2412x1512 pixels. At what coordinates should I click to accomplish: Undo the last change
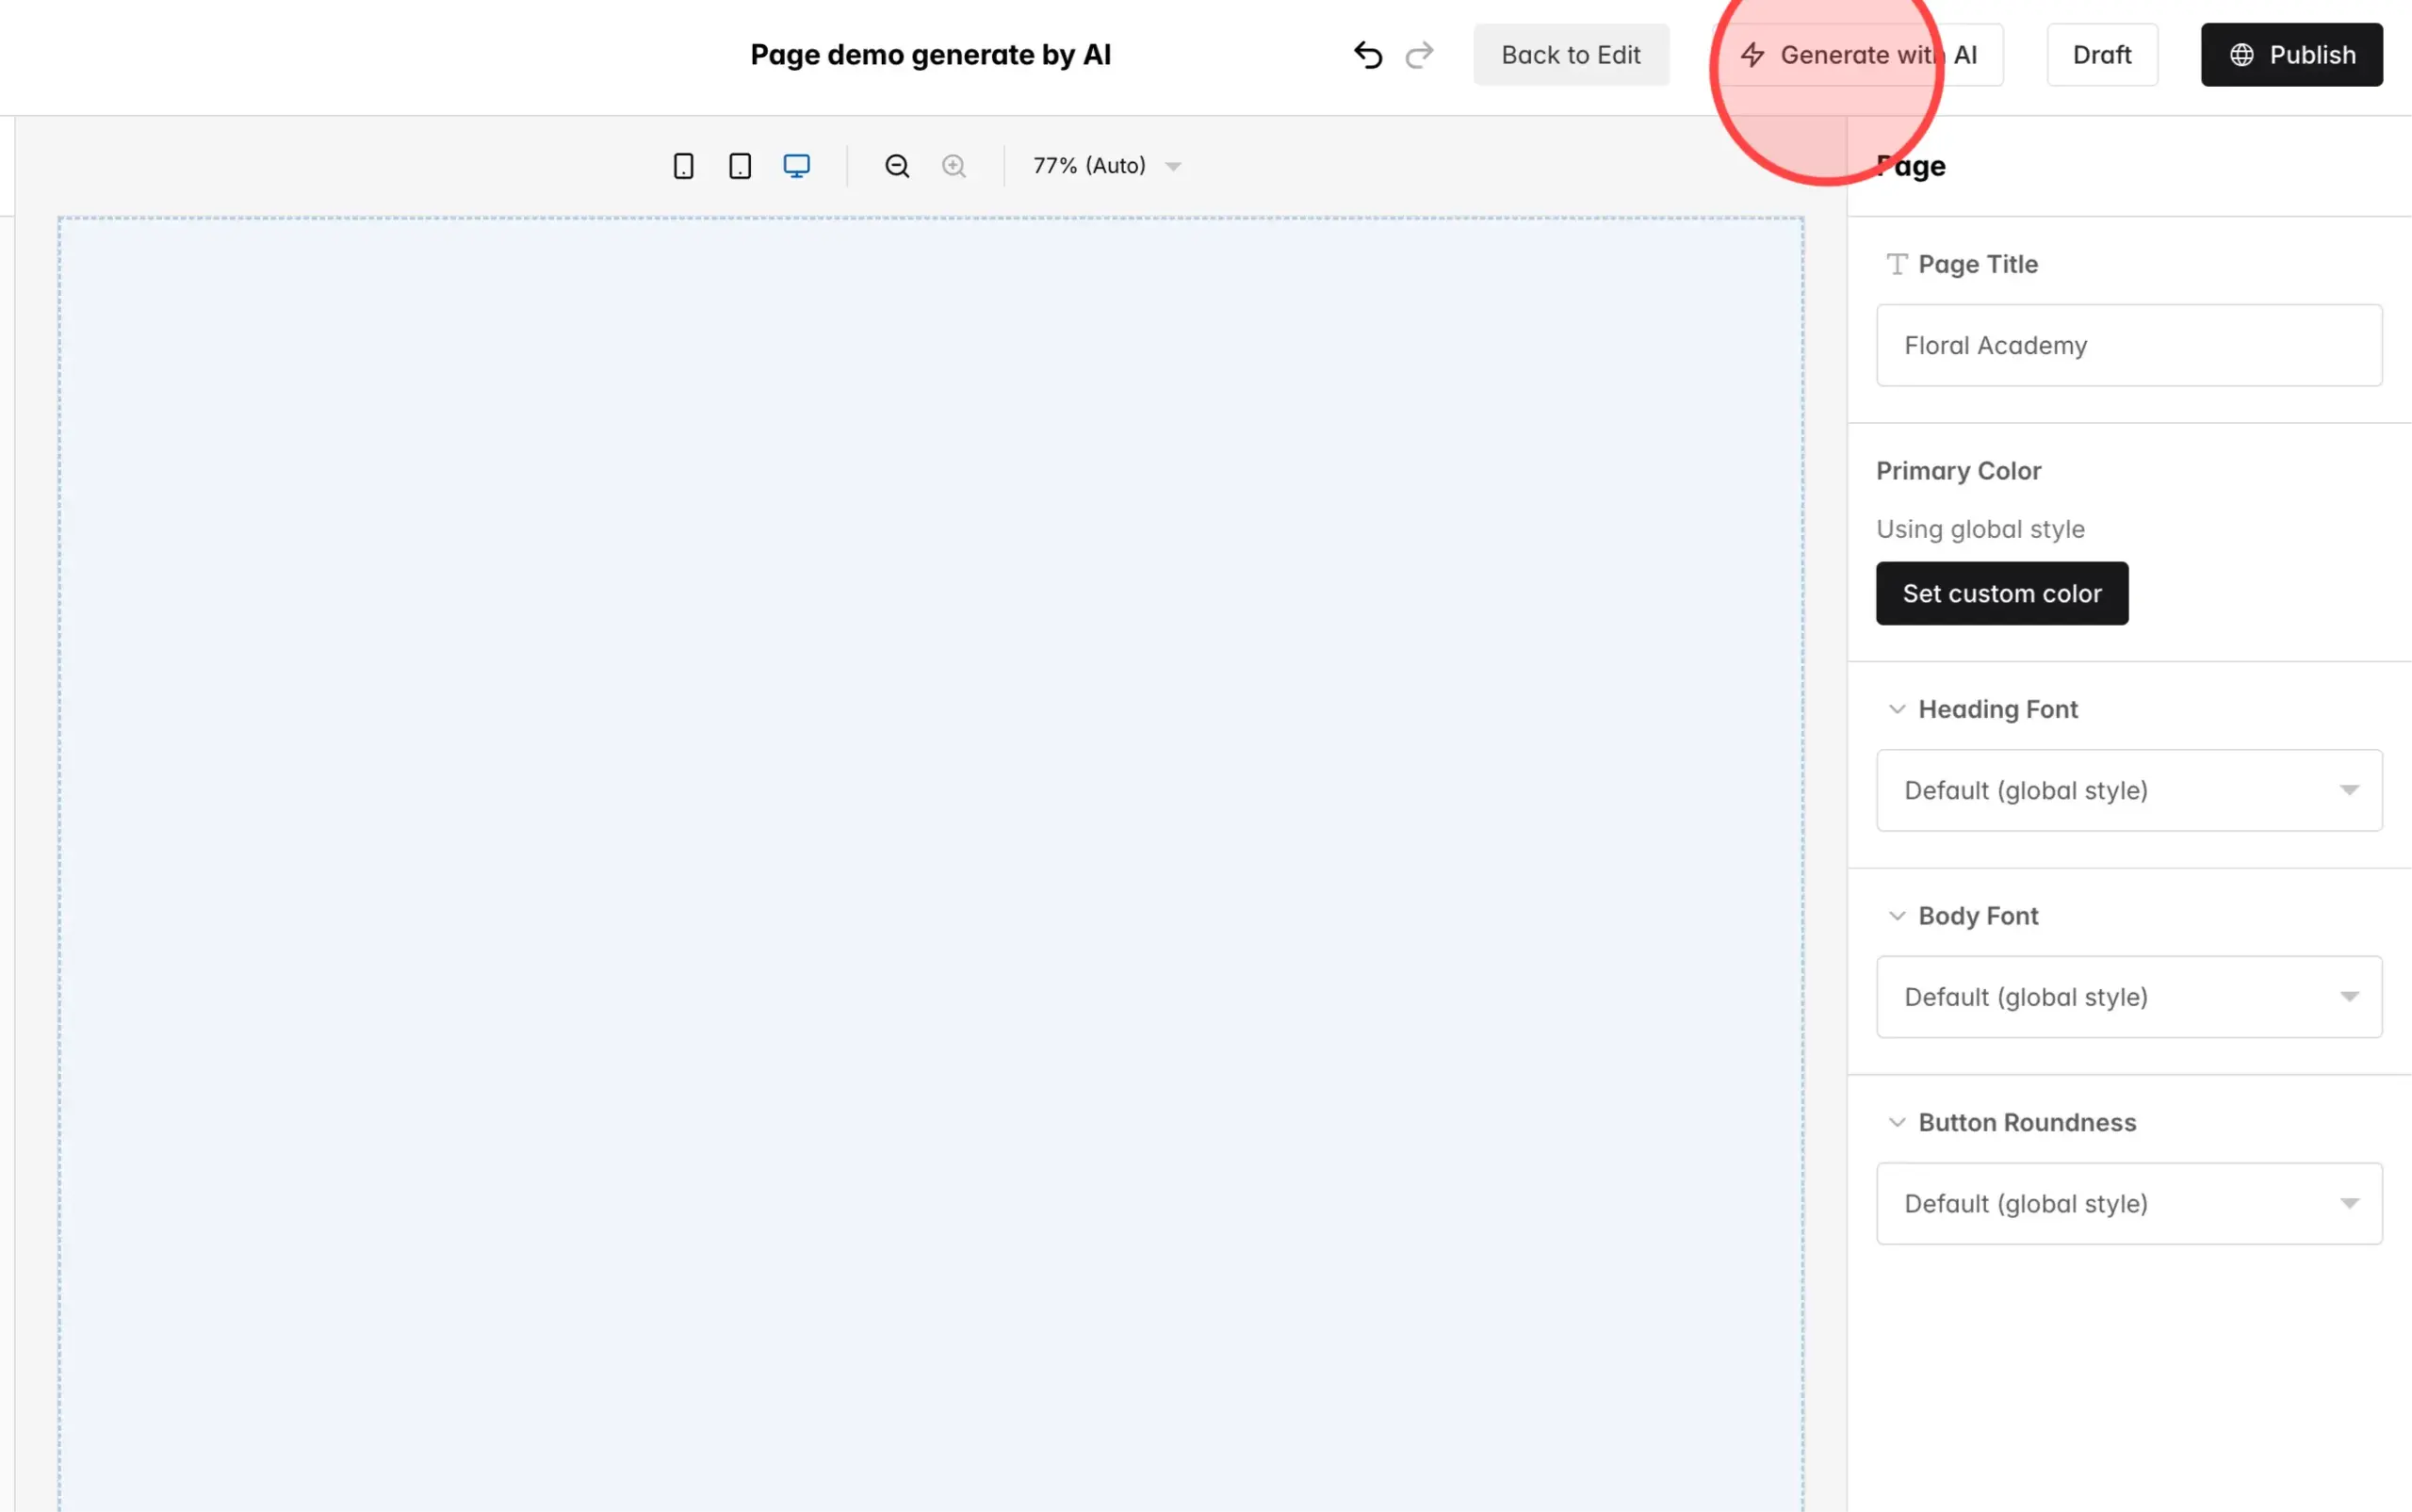pos(1368,55)
